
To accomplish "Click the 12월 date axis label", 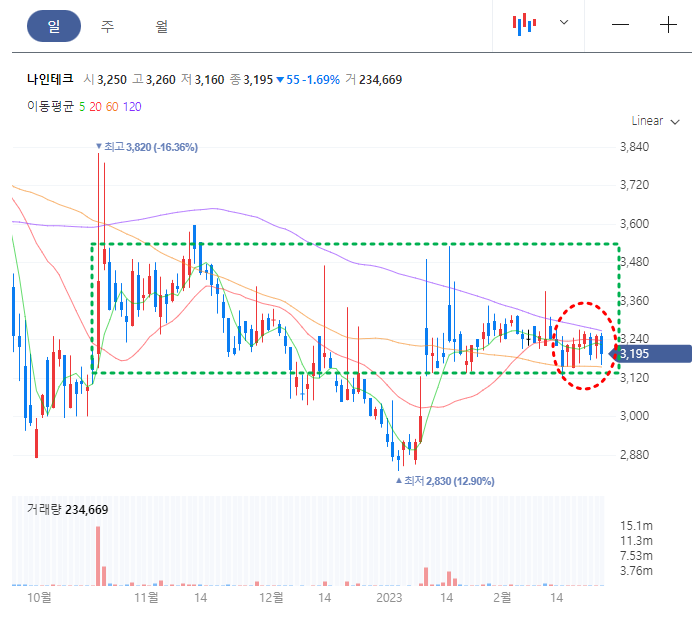I will point(271,598).
